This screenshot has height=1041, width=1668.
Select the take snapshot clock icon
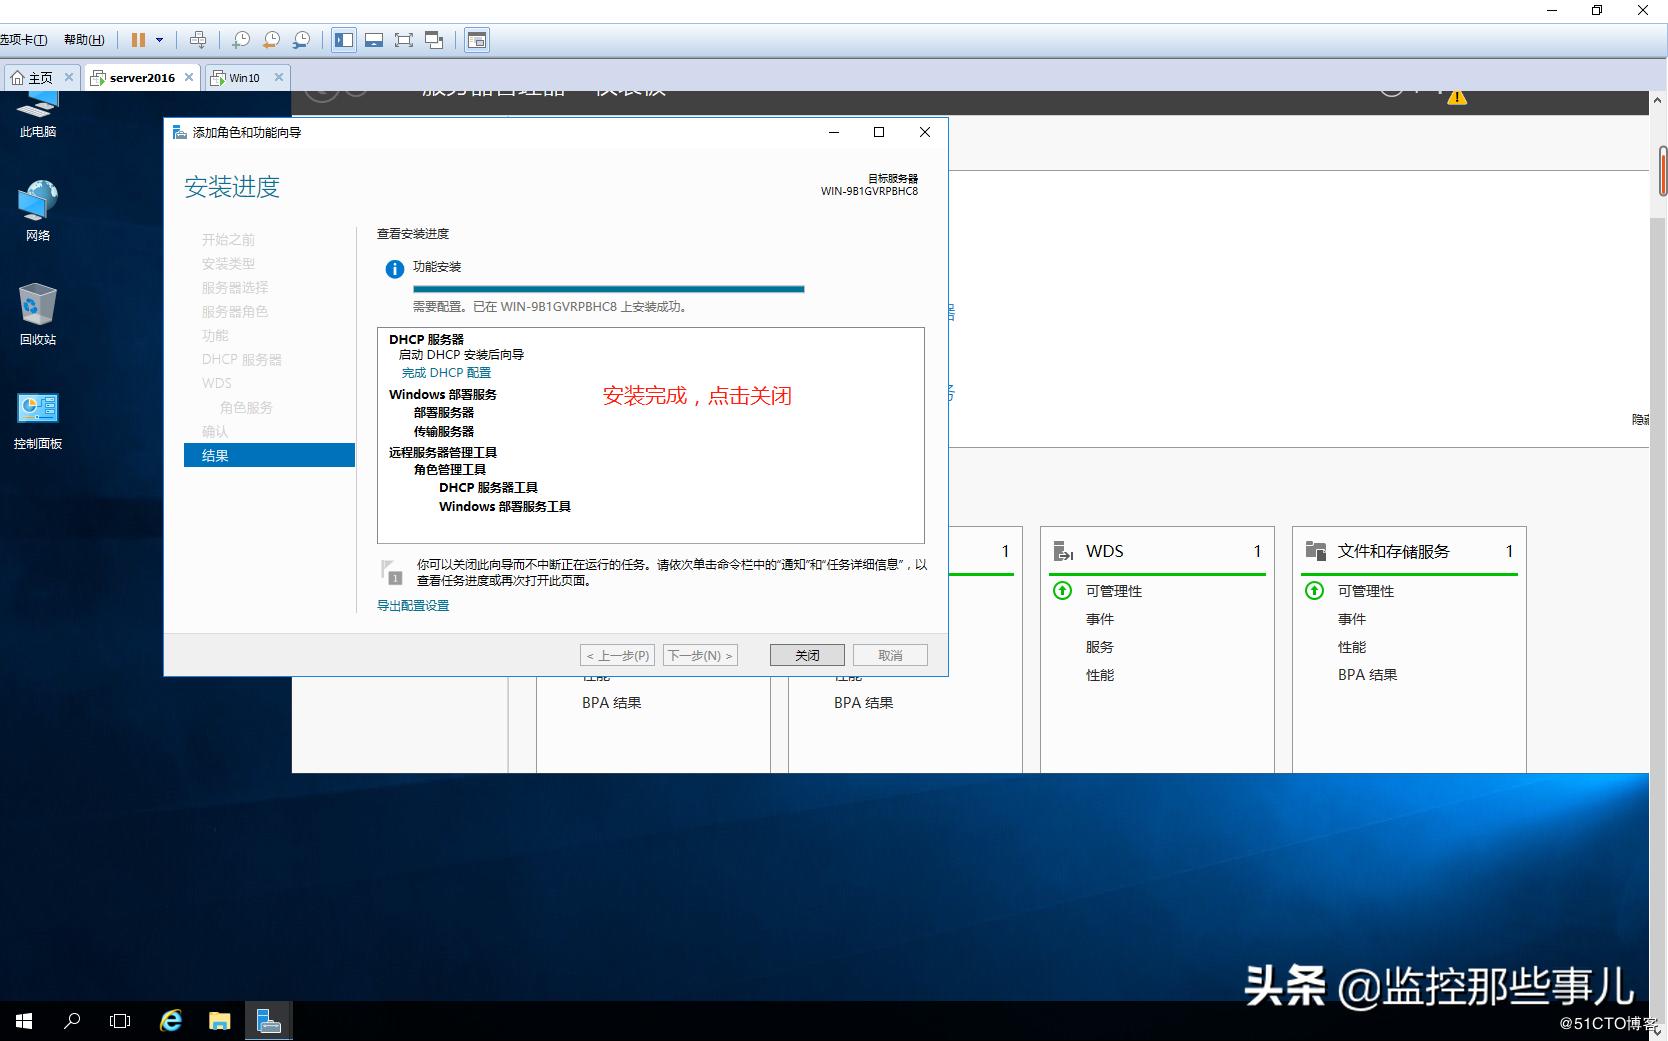click(x=241, y=39)
